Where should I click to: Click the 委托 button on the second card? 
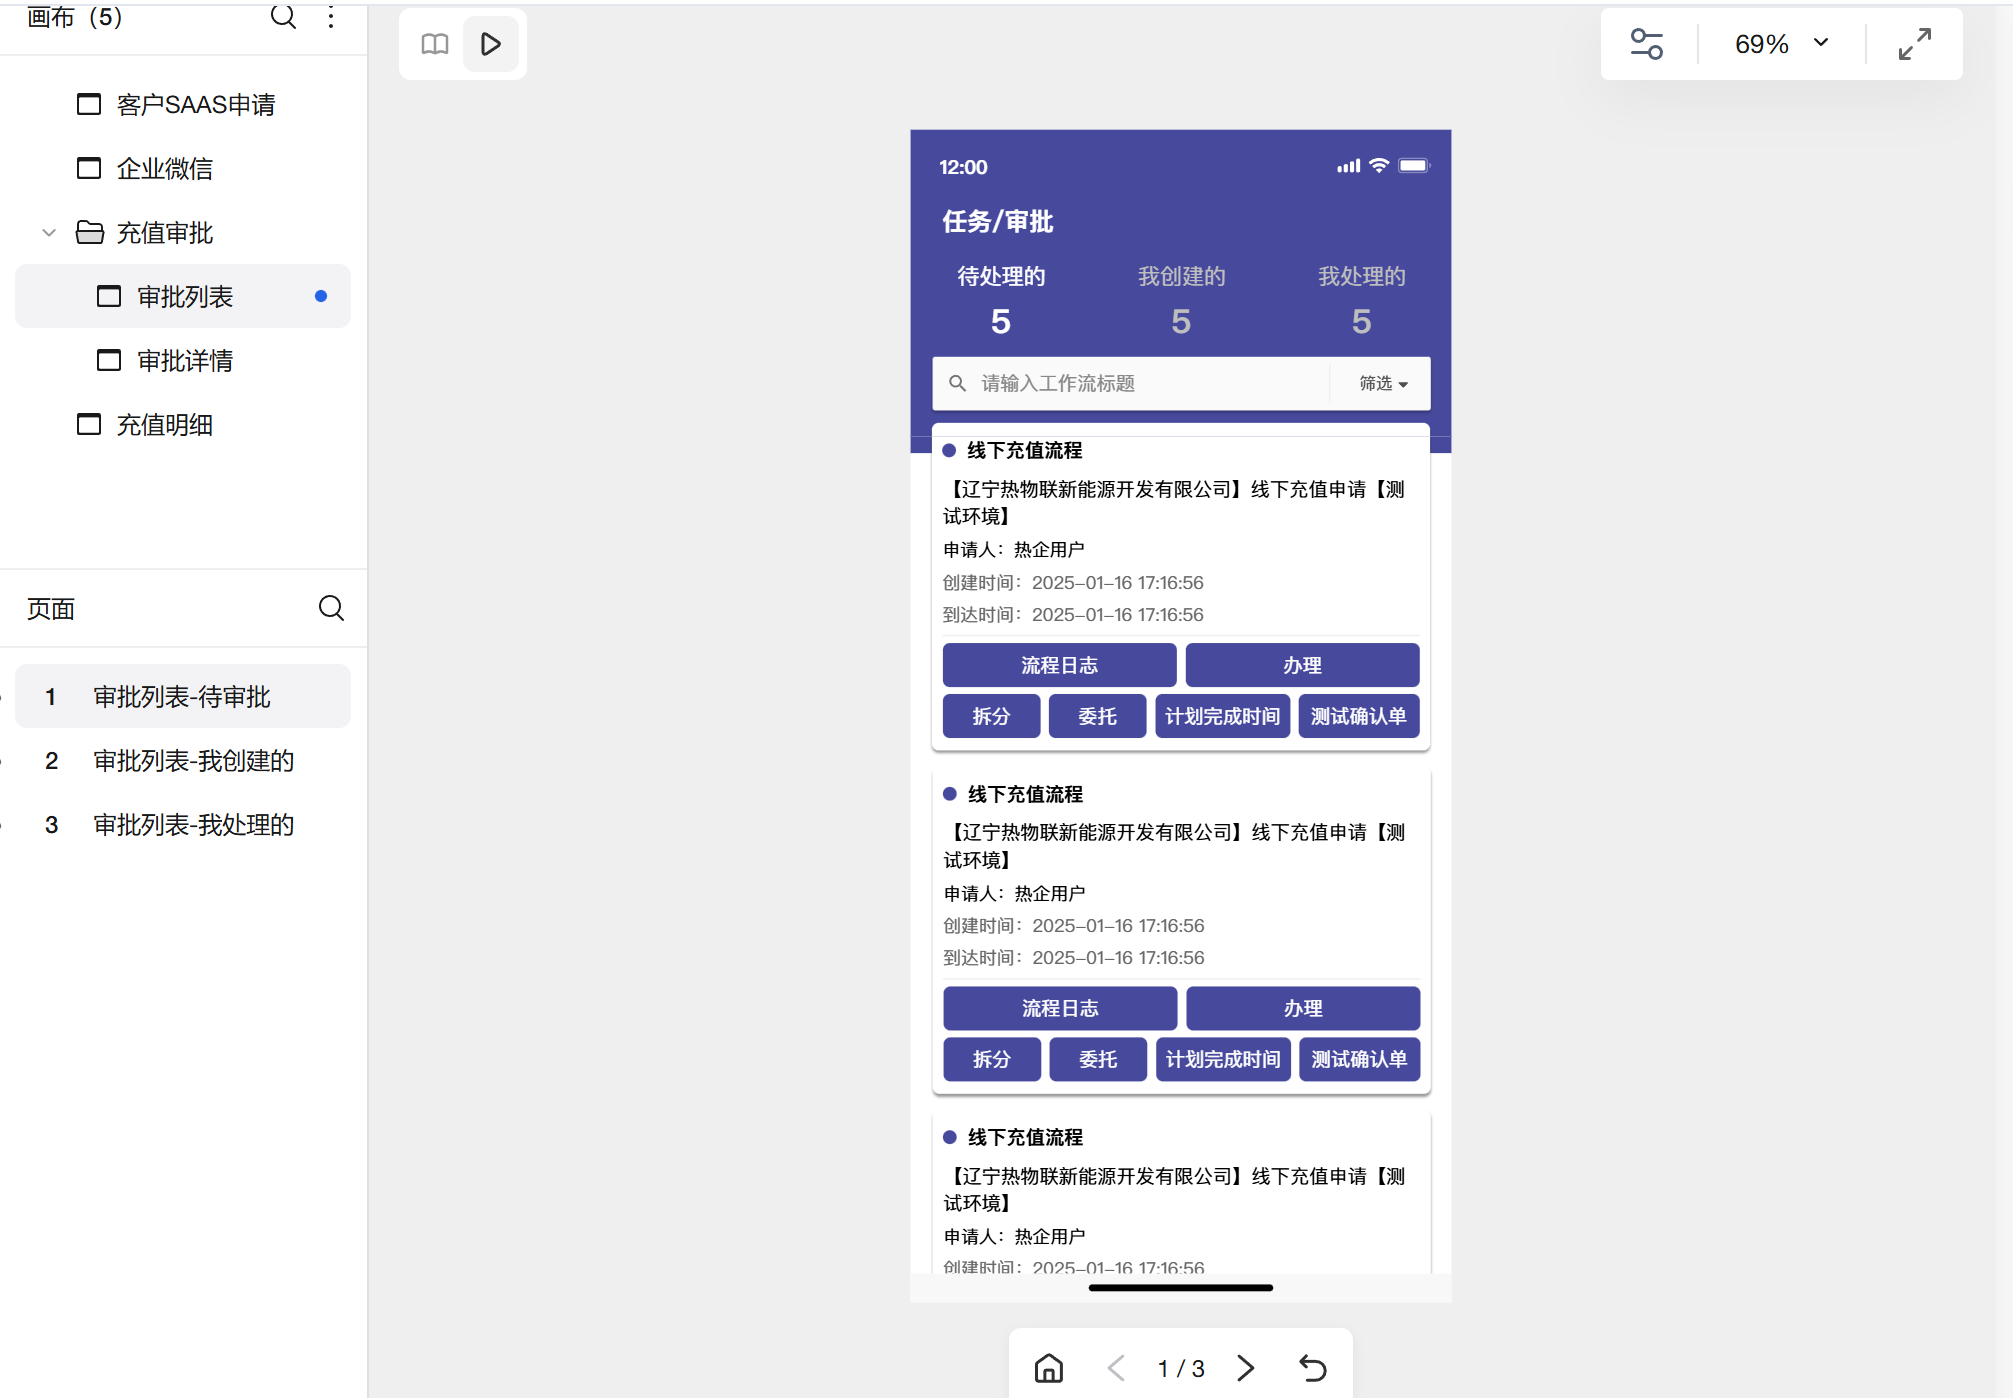coord(1097,1059)
